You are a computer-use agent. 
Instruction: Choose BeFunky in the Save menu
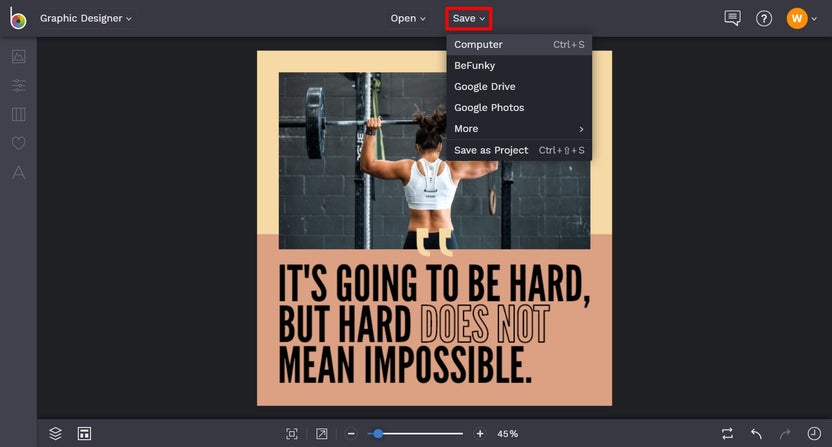coord(519,66)
